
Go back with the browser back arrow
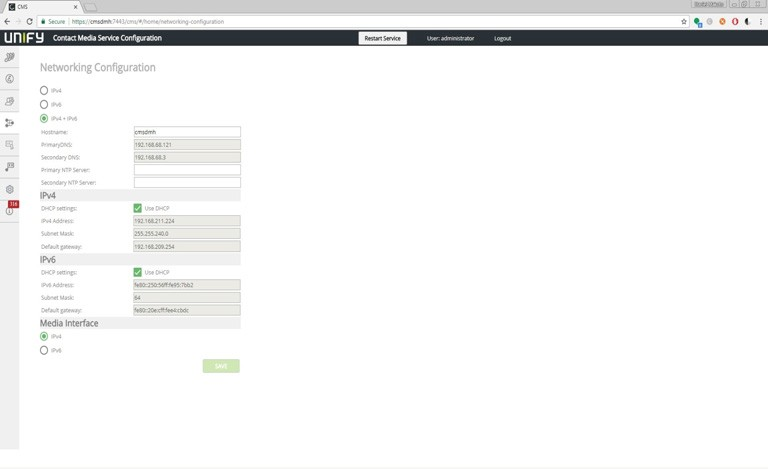[x=7, y=22]
